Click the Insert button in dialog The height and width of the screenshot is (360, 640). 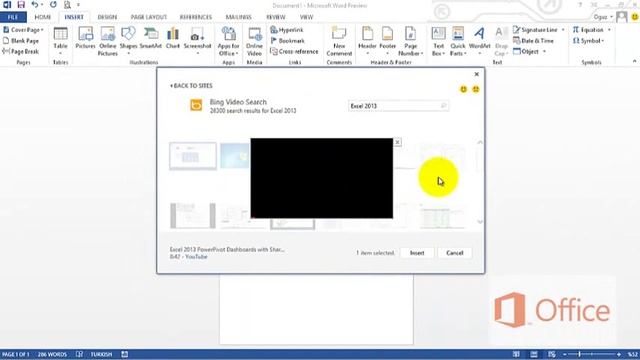point(417,253)
